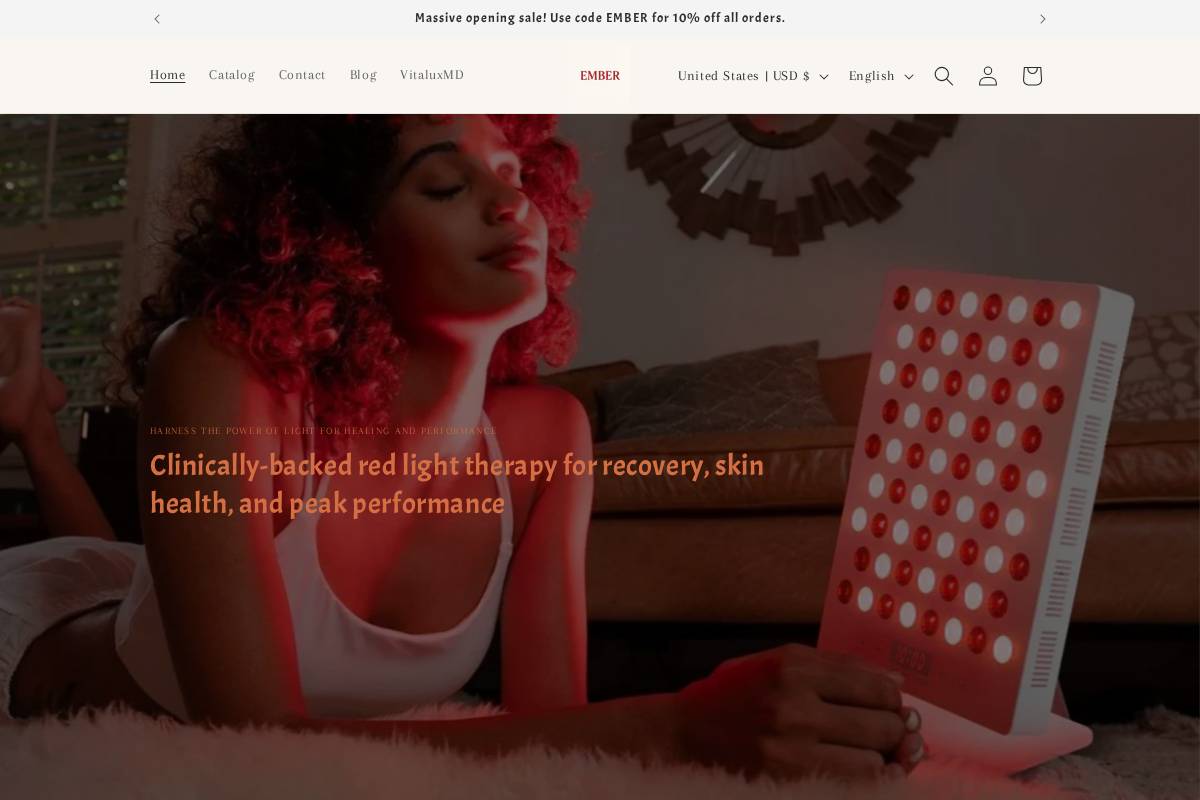Click the Clinically-backed red light therapy headline
The width and height of the screenshot is (1200, 800).
click(x=457, y=485)
